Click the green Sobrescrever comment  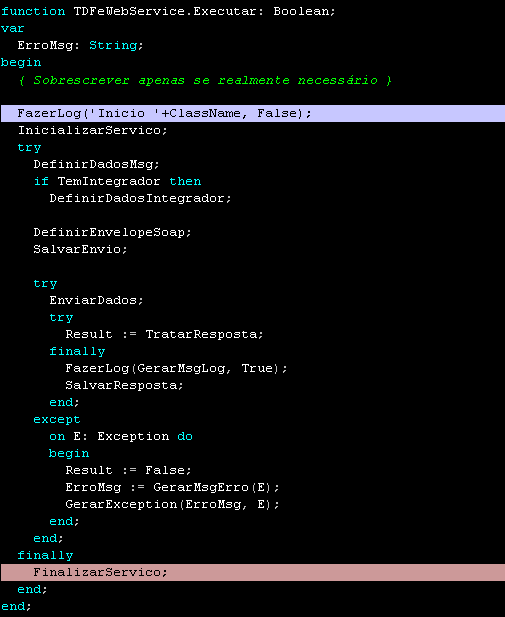[205, 80]
